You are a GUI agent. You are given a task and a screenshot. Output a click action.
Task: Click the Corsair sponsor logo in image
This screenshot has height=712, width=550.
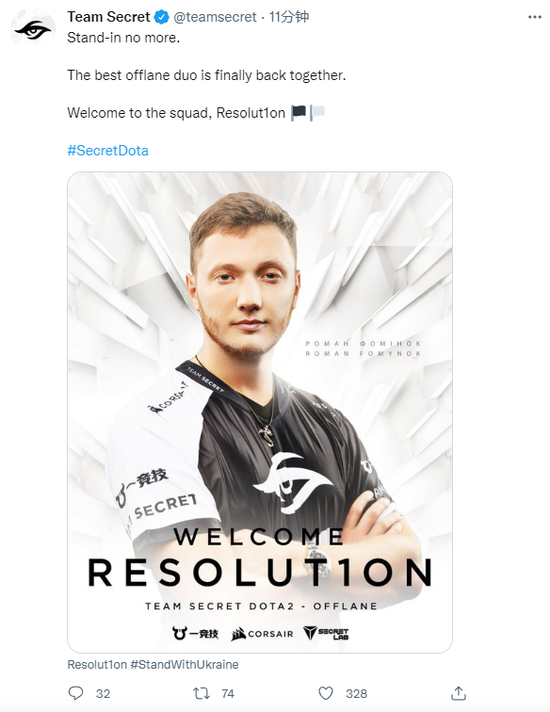click(x=262, y=633)
